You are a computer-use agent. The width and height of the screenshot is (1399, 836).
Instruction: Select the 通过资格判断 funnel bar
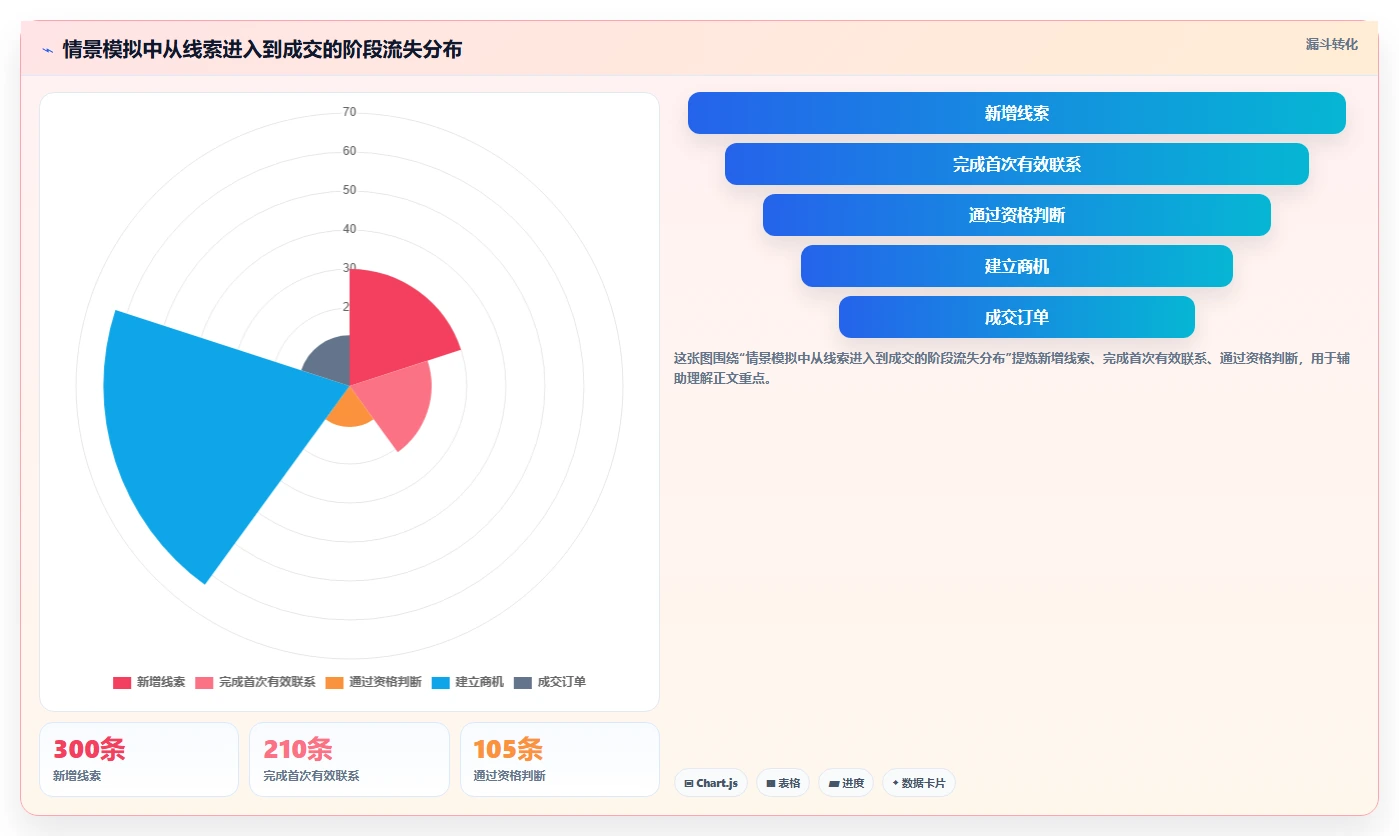(x=1016, y=215)
